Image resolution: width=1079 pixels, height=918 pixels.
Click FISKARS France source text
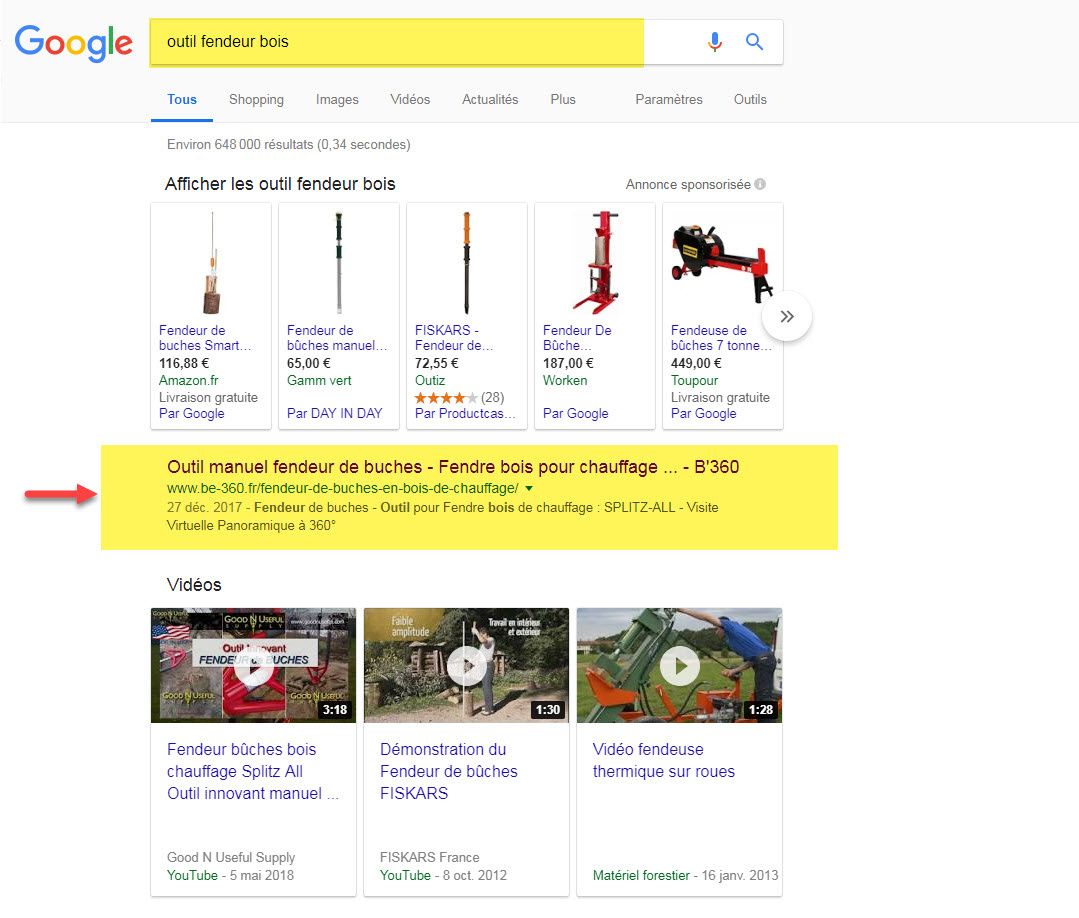pos(429,857)
